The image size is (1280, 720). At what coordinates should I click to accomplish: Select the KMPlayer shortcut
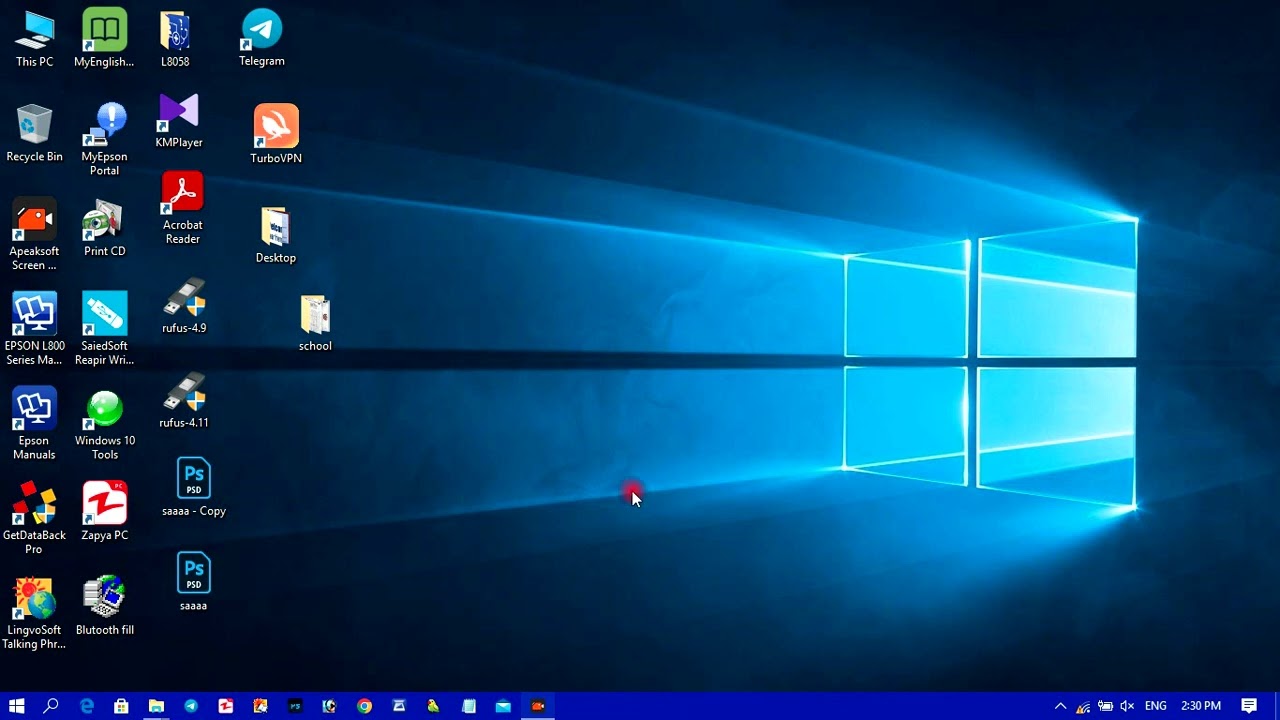pyautogui.click(x=179, y=121)
